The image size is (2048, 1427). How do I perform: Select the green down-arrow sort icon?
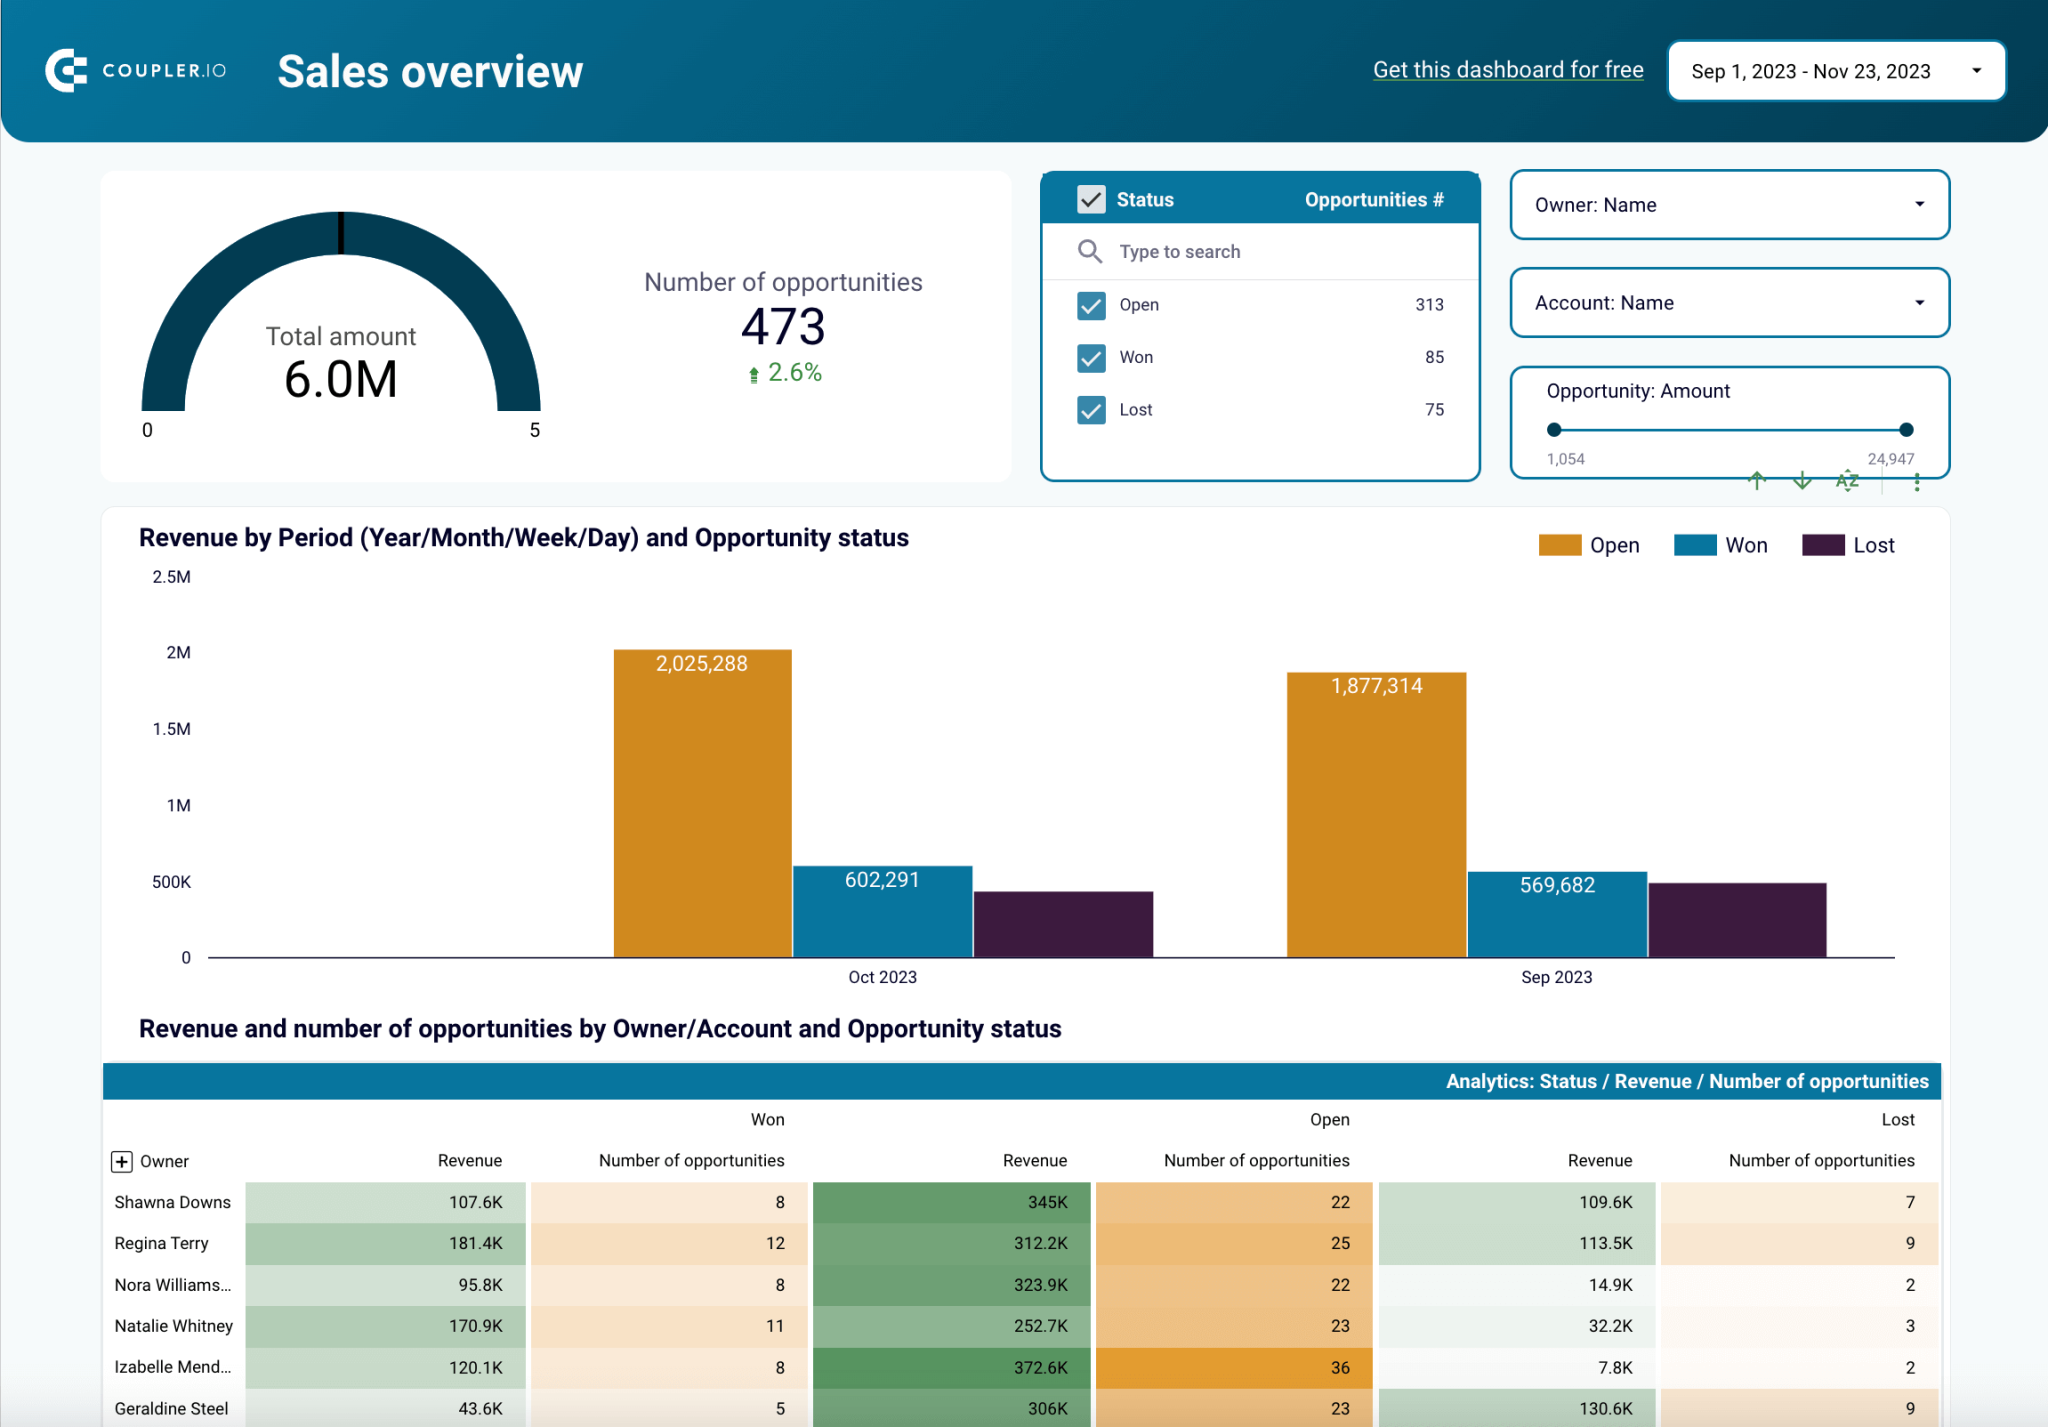pos(1802,481)
